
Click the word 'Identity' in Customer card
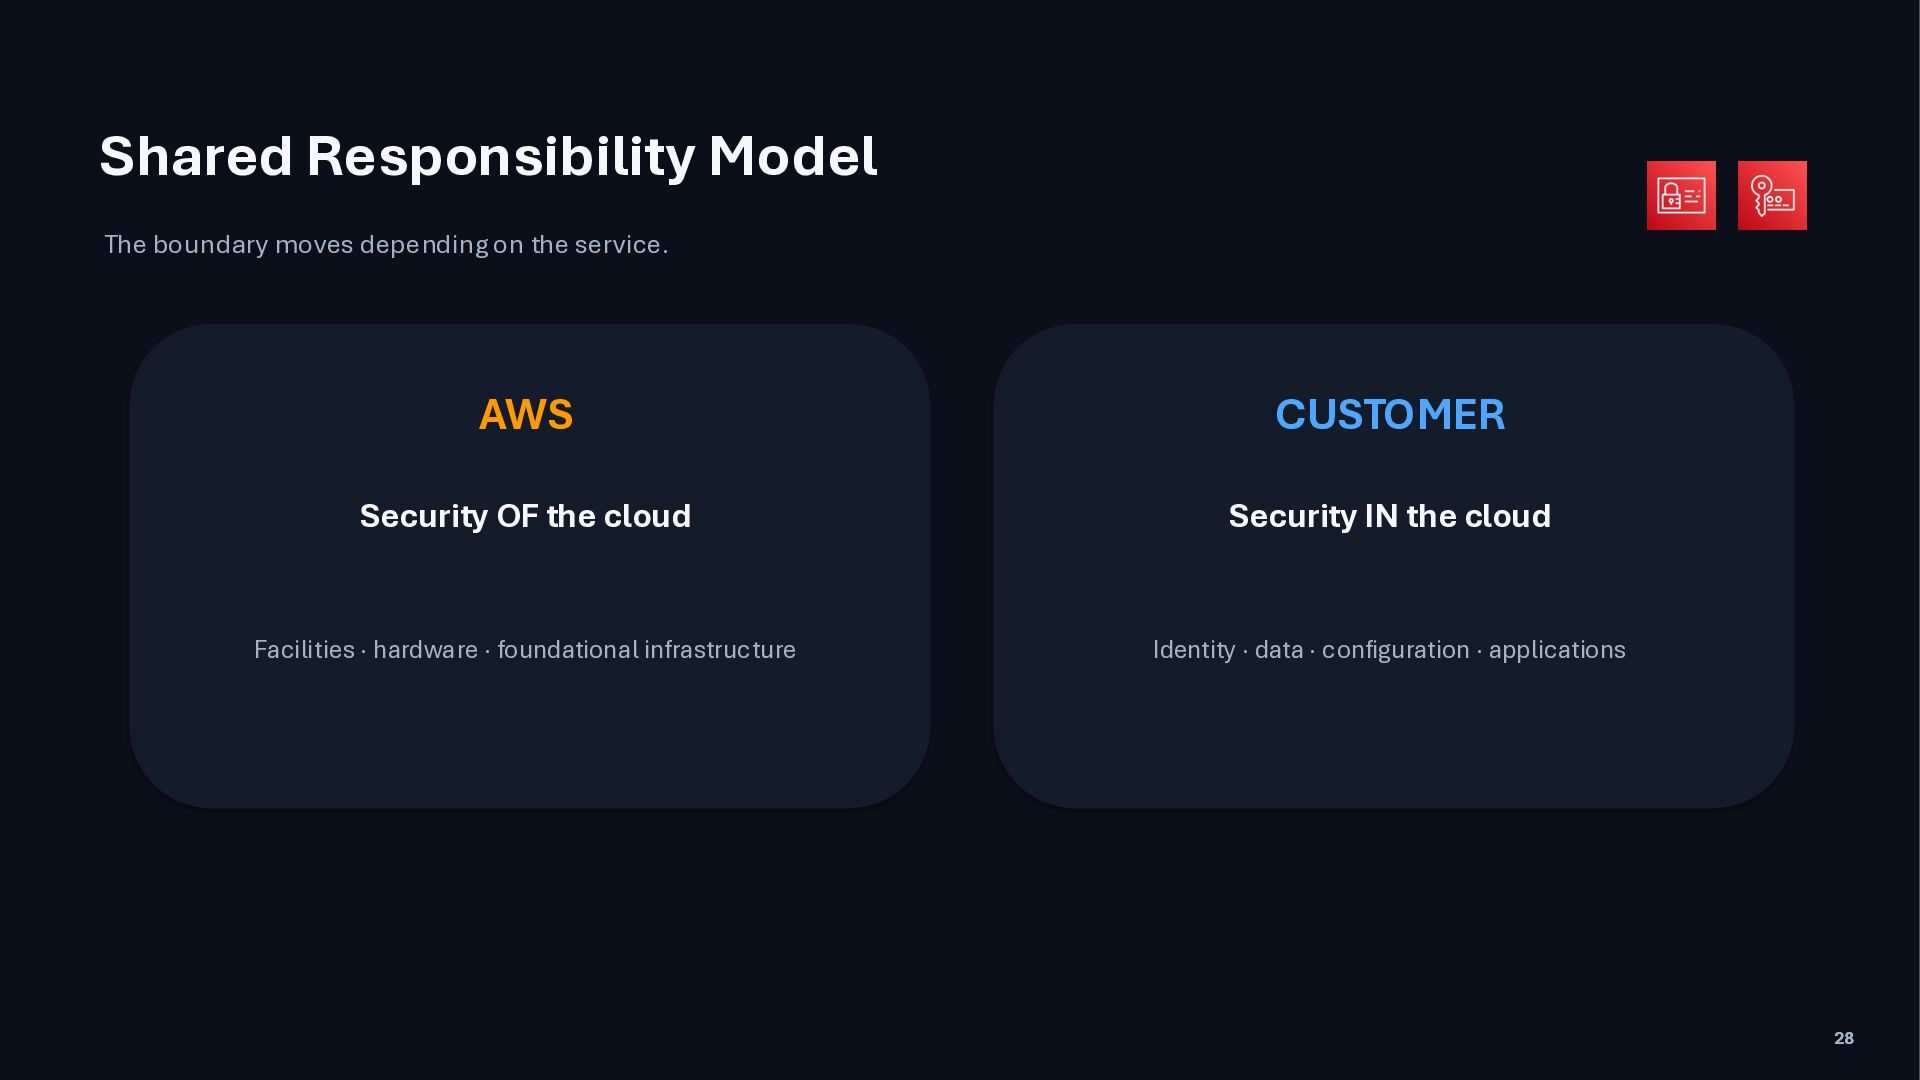tap(1194, 650)
